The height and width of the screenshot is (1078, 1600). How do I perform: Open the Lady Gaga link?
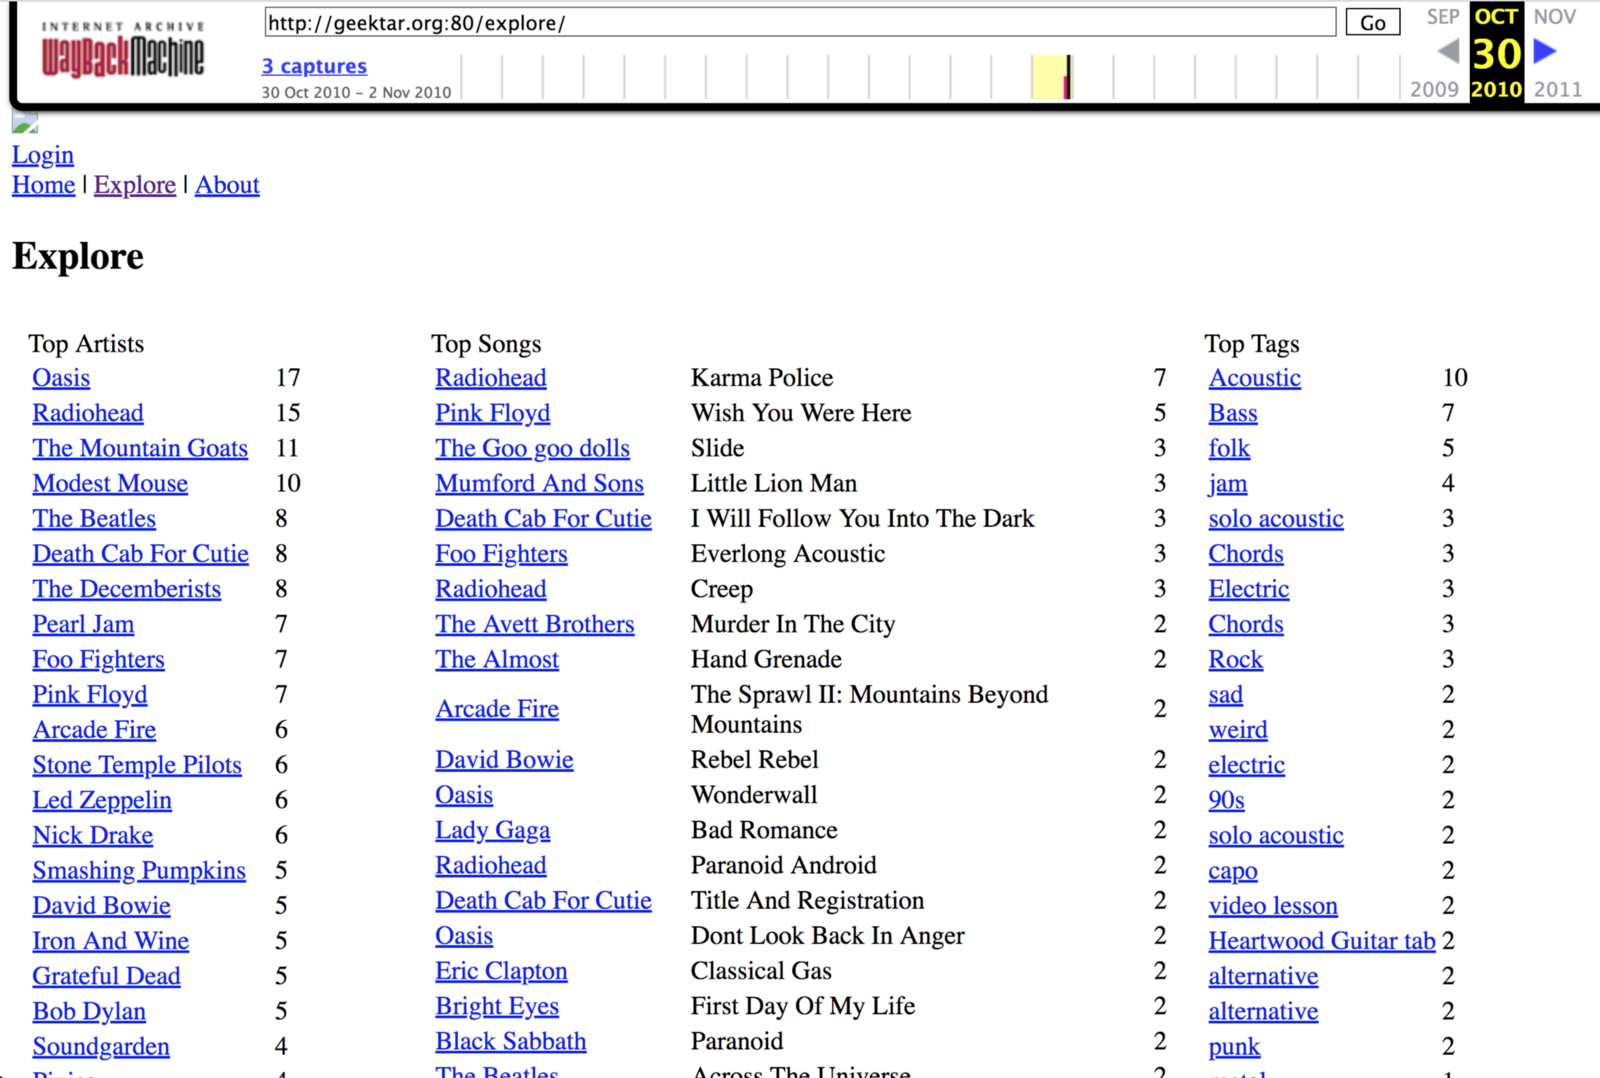[493, 830]
